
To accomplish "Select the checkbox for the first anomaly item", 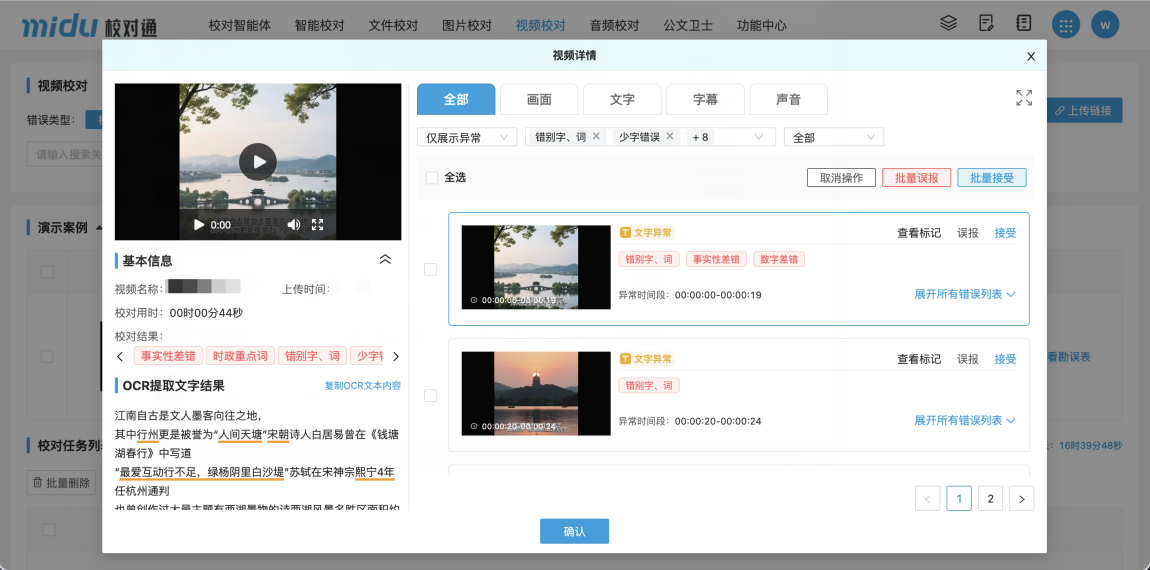I will 431,269.
